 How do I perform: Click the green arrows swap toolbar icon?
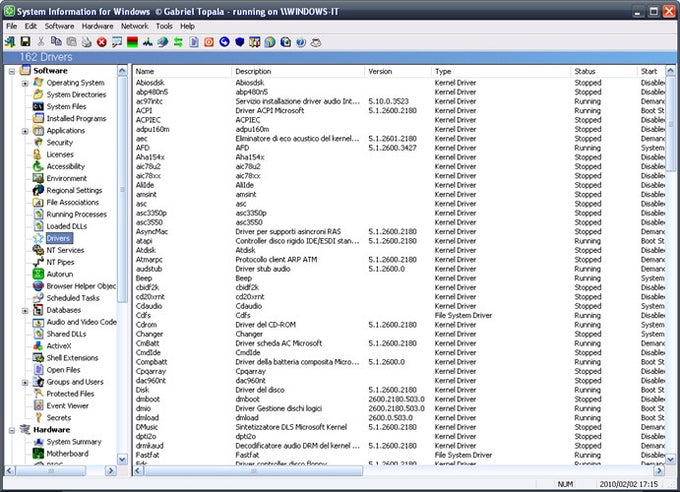[178, 42]
